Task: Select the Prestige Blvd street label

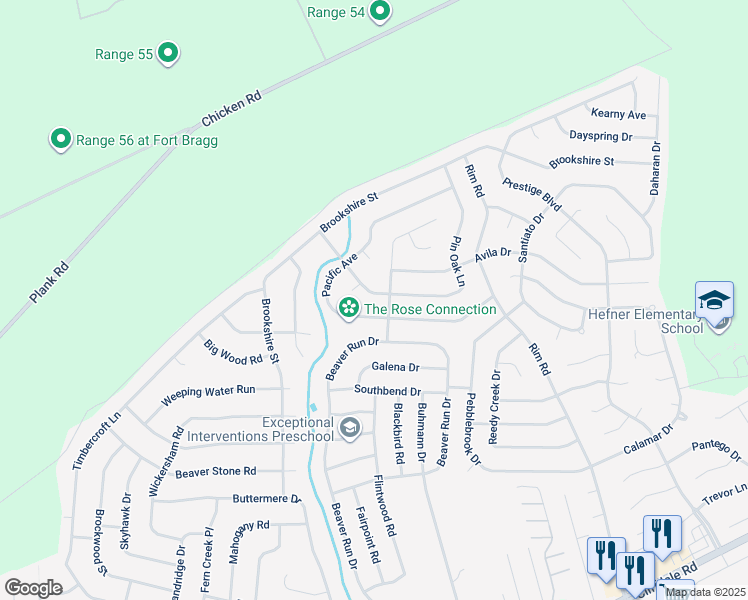Action: point(532,194)
